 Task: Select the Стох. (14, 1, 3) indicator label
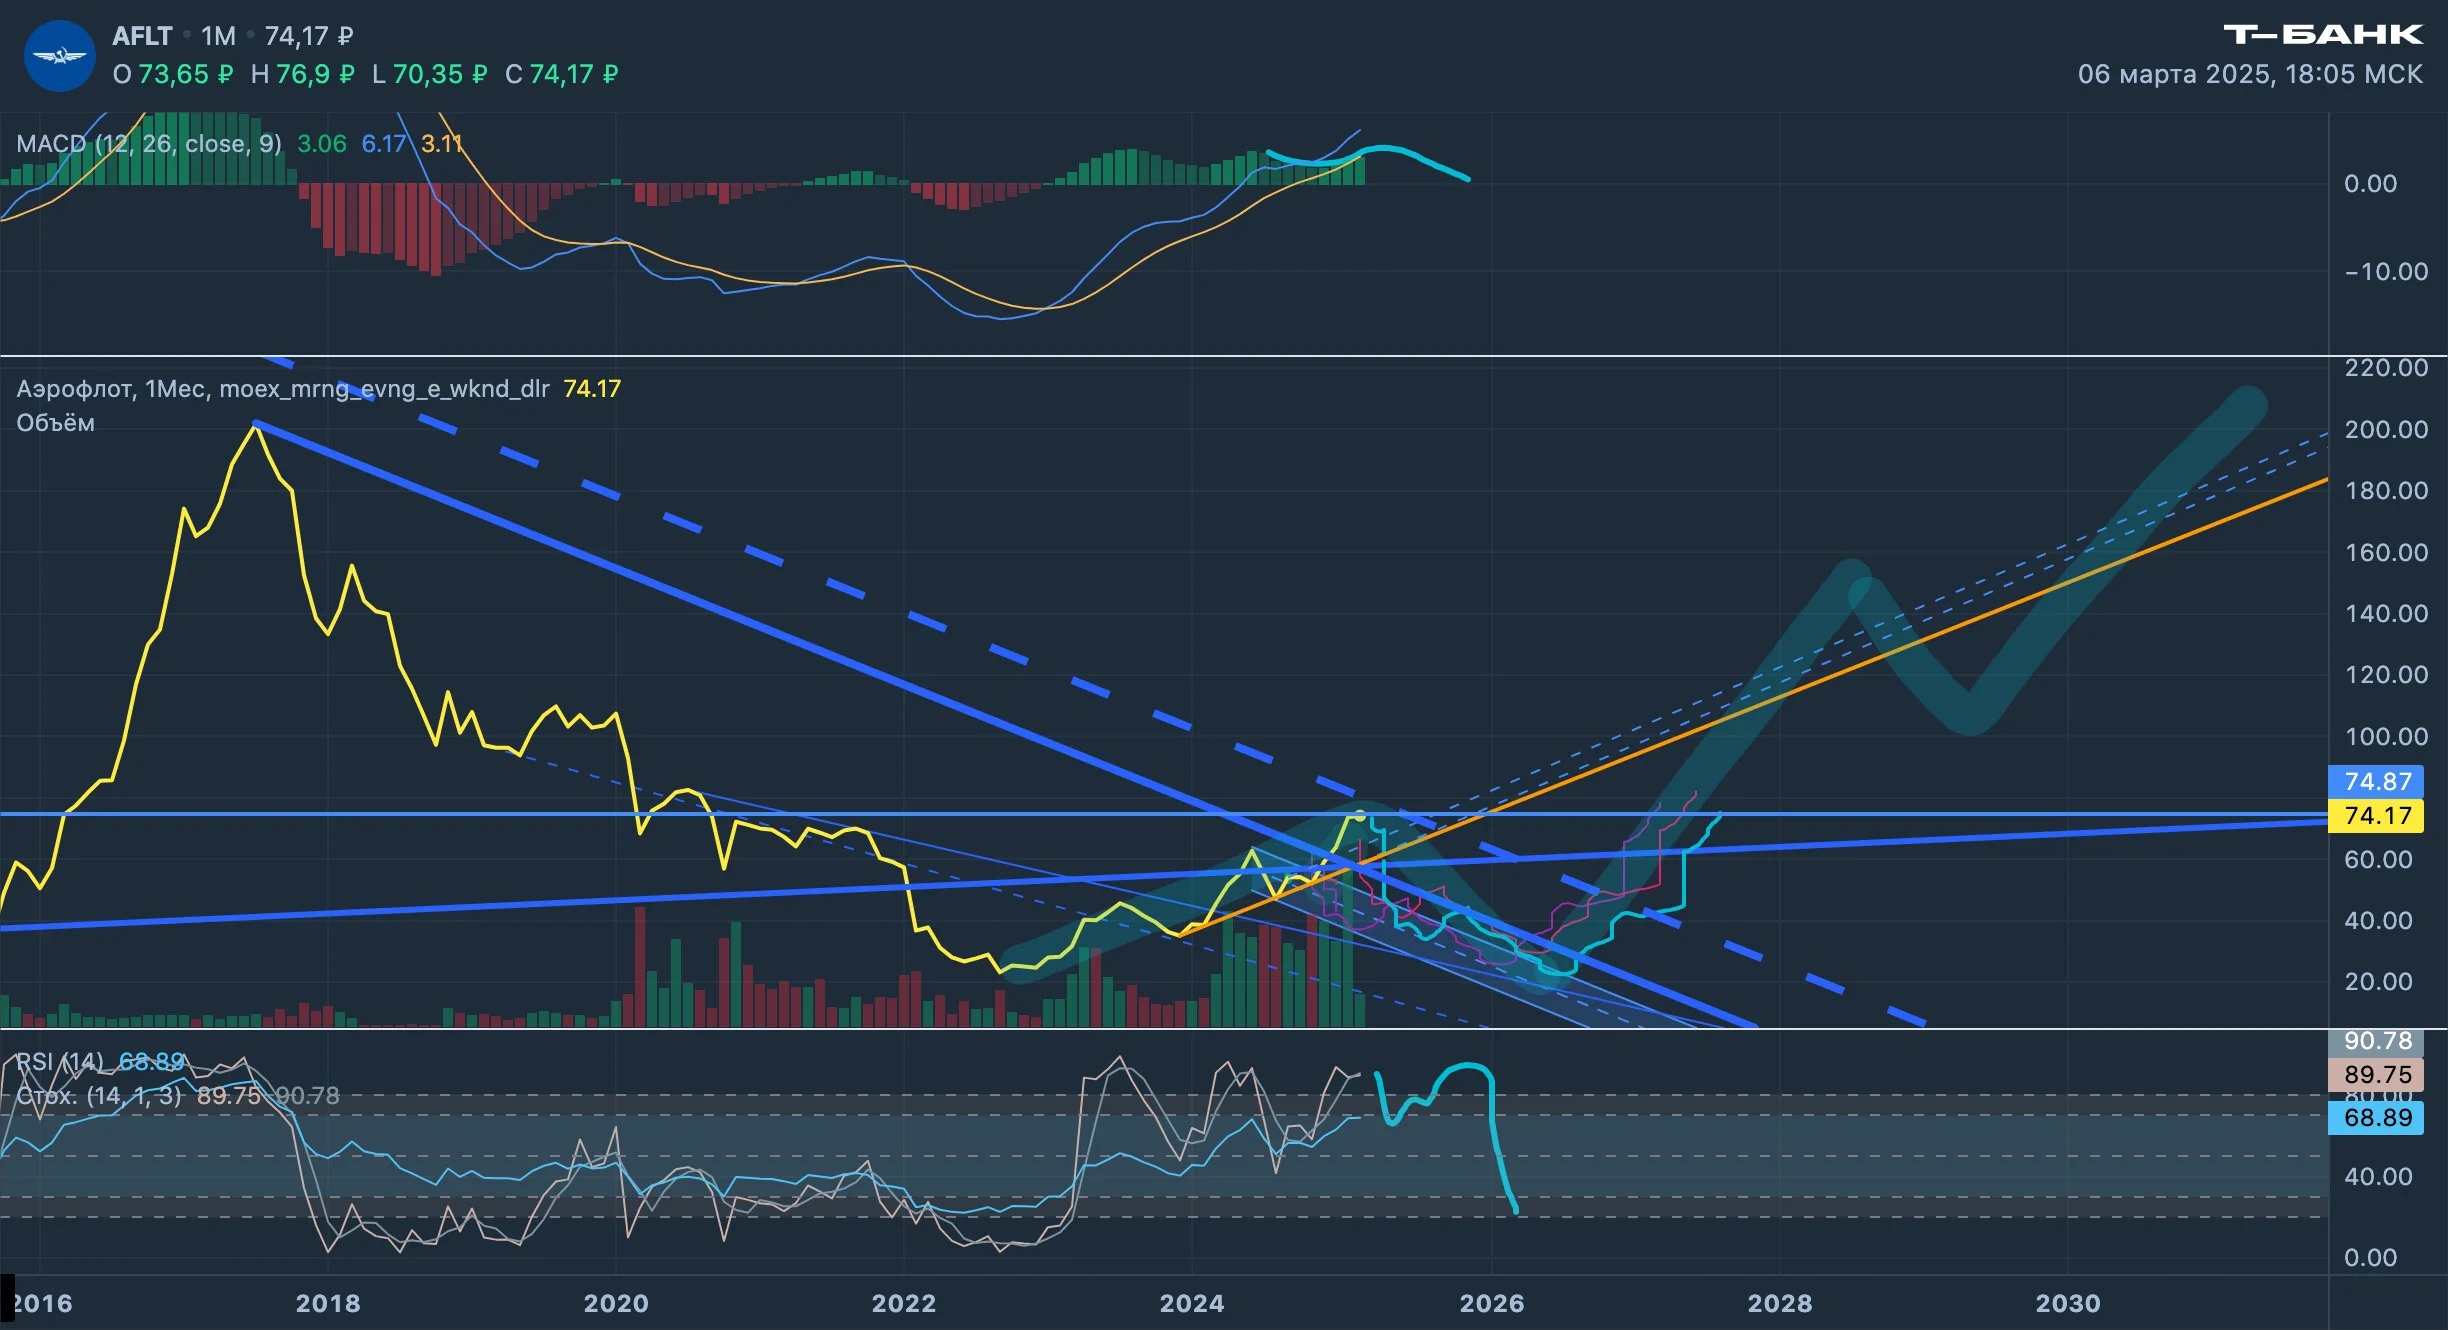tap(99, 1096)
